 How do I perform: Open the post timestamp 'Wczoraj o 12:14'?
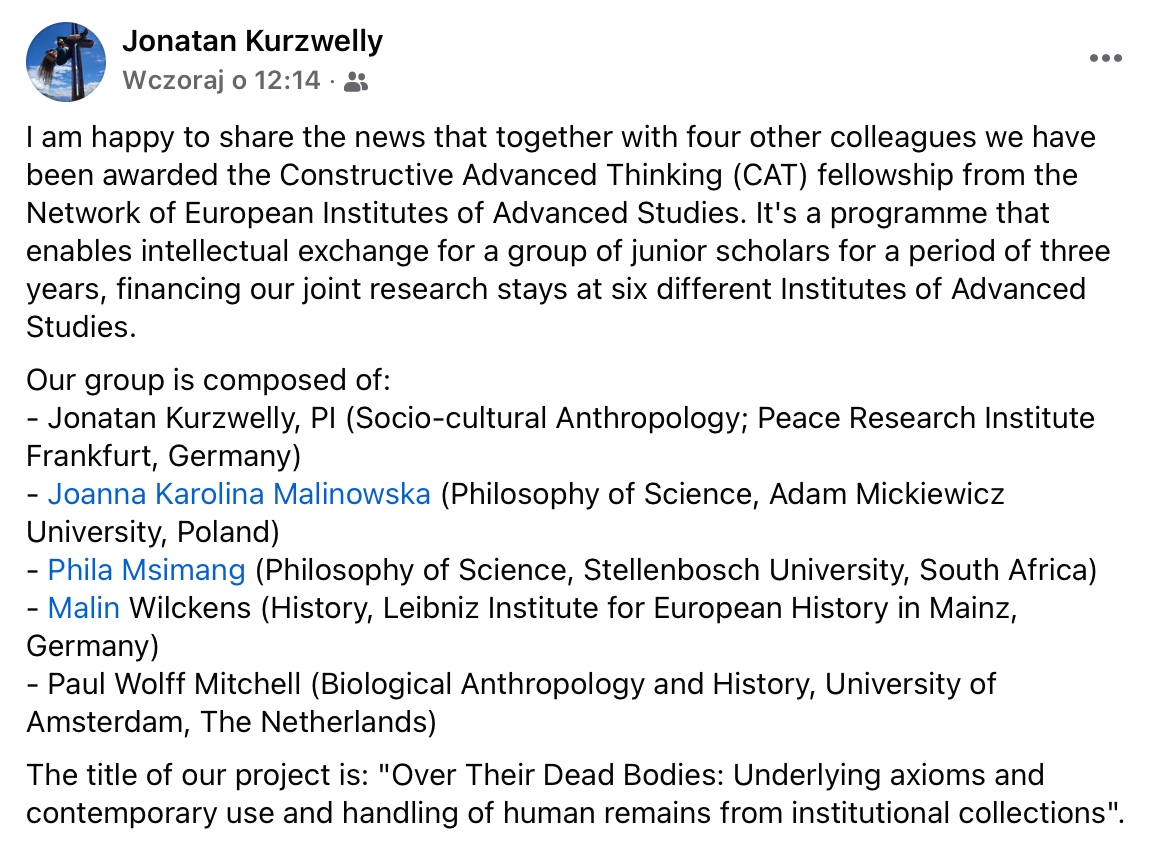221,81
